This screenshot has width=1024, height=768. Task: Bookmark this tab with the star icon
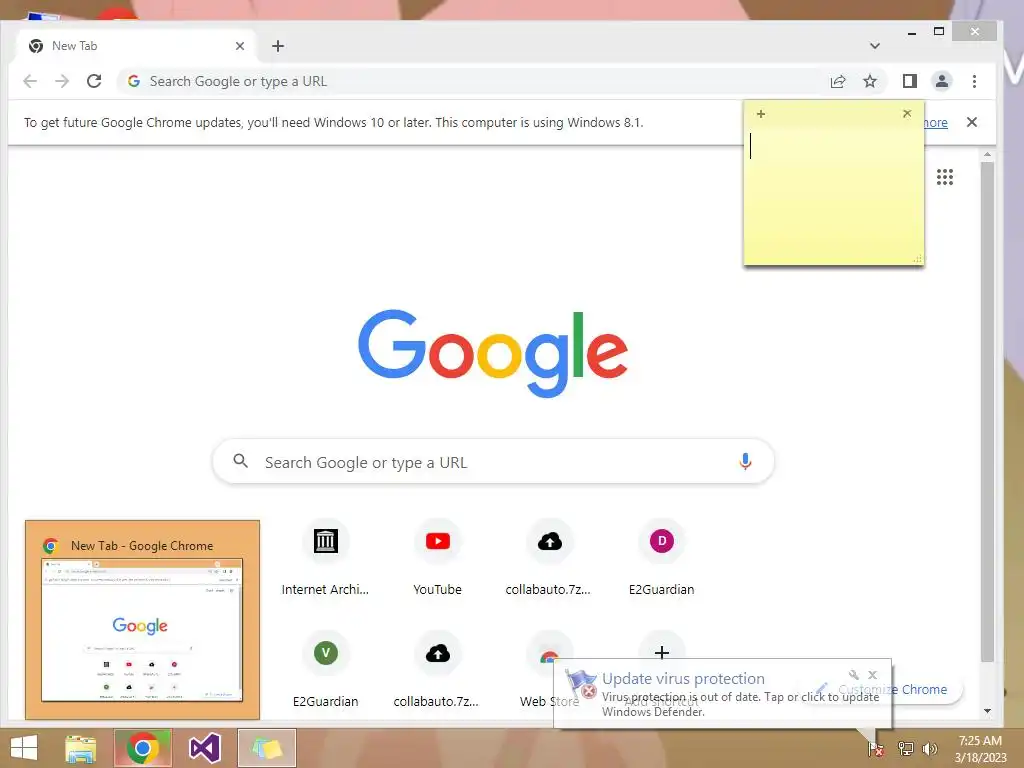[x=870, y=81]
